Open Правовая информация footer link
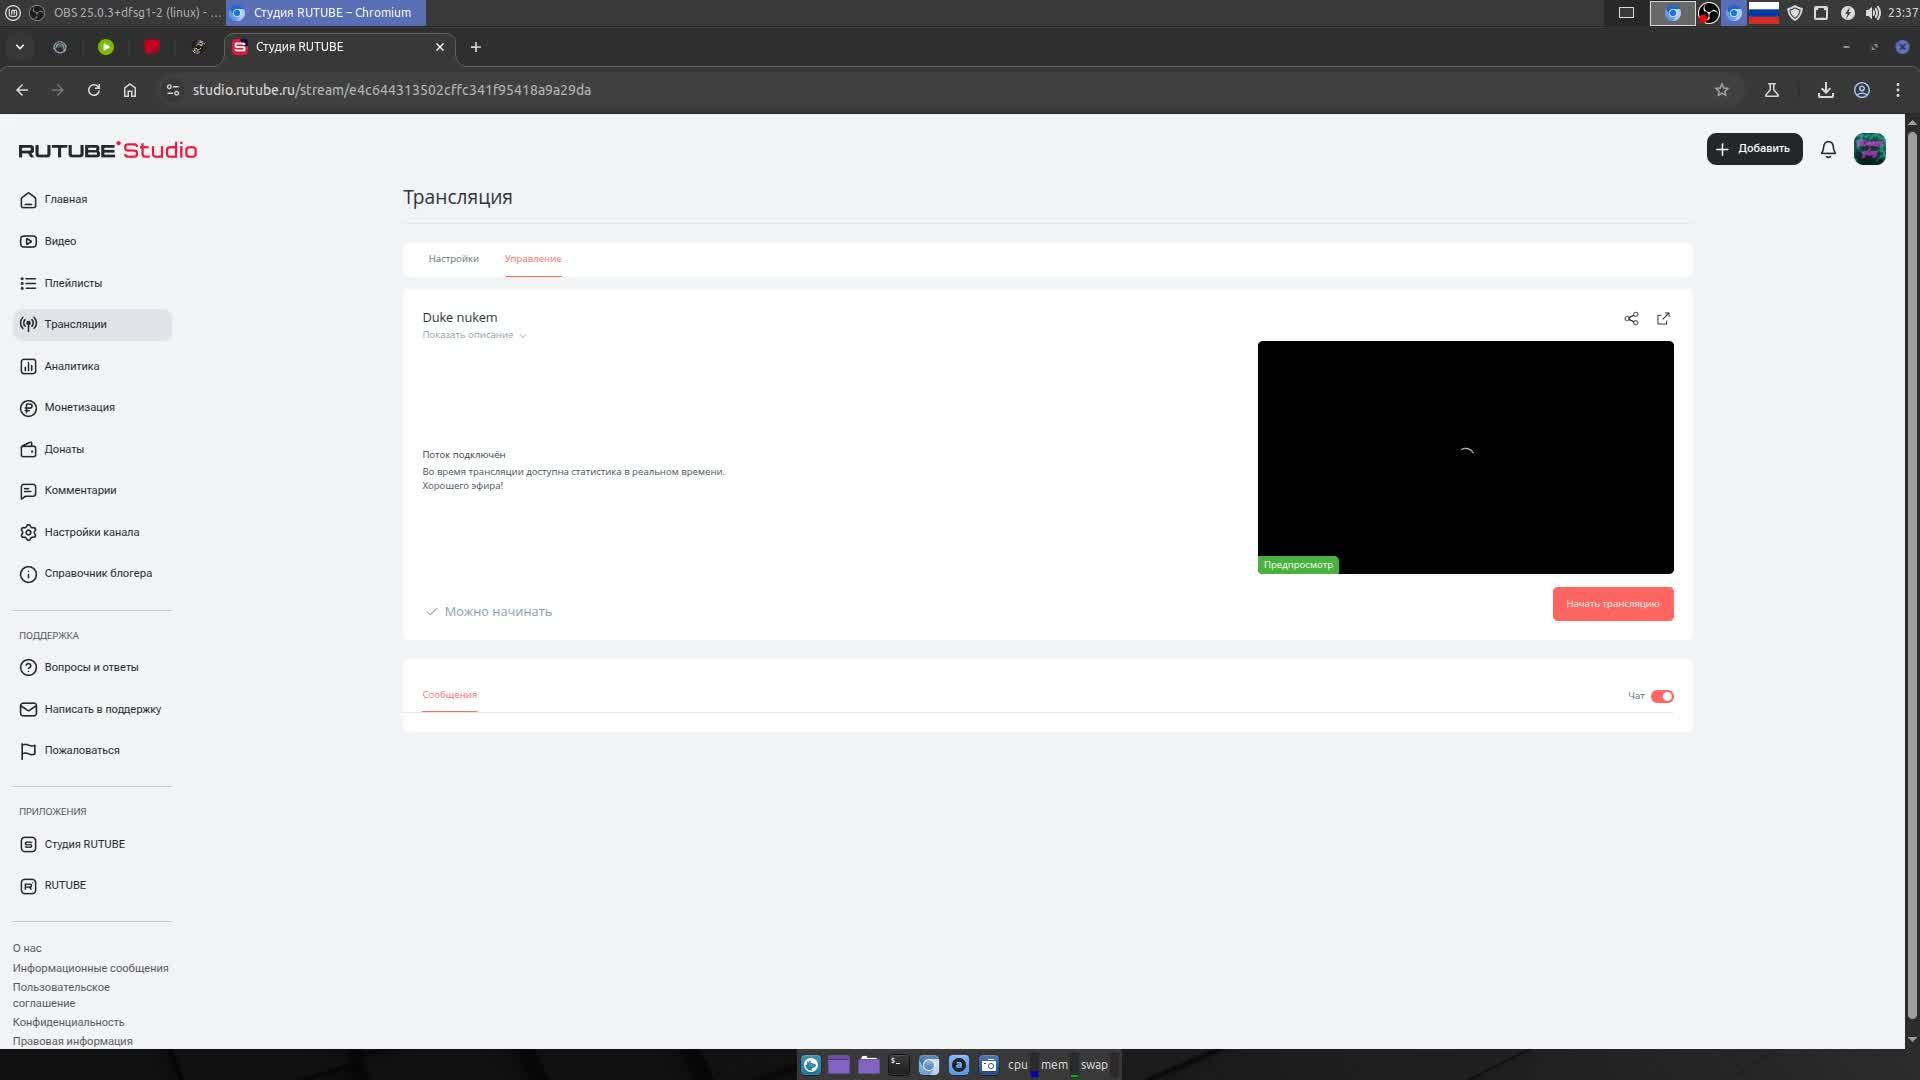 click(x=72, y=1041)
